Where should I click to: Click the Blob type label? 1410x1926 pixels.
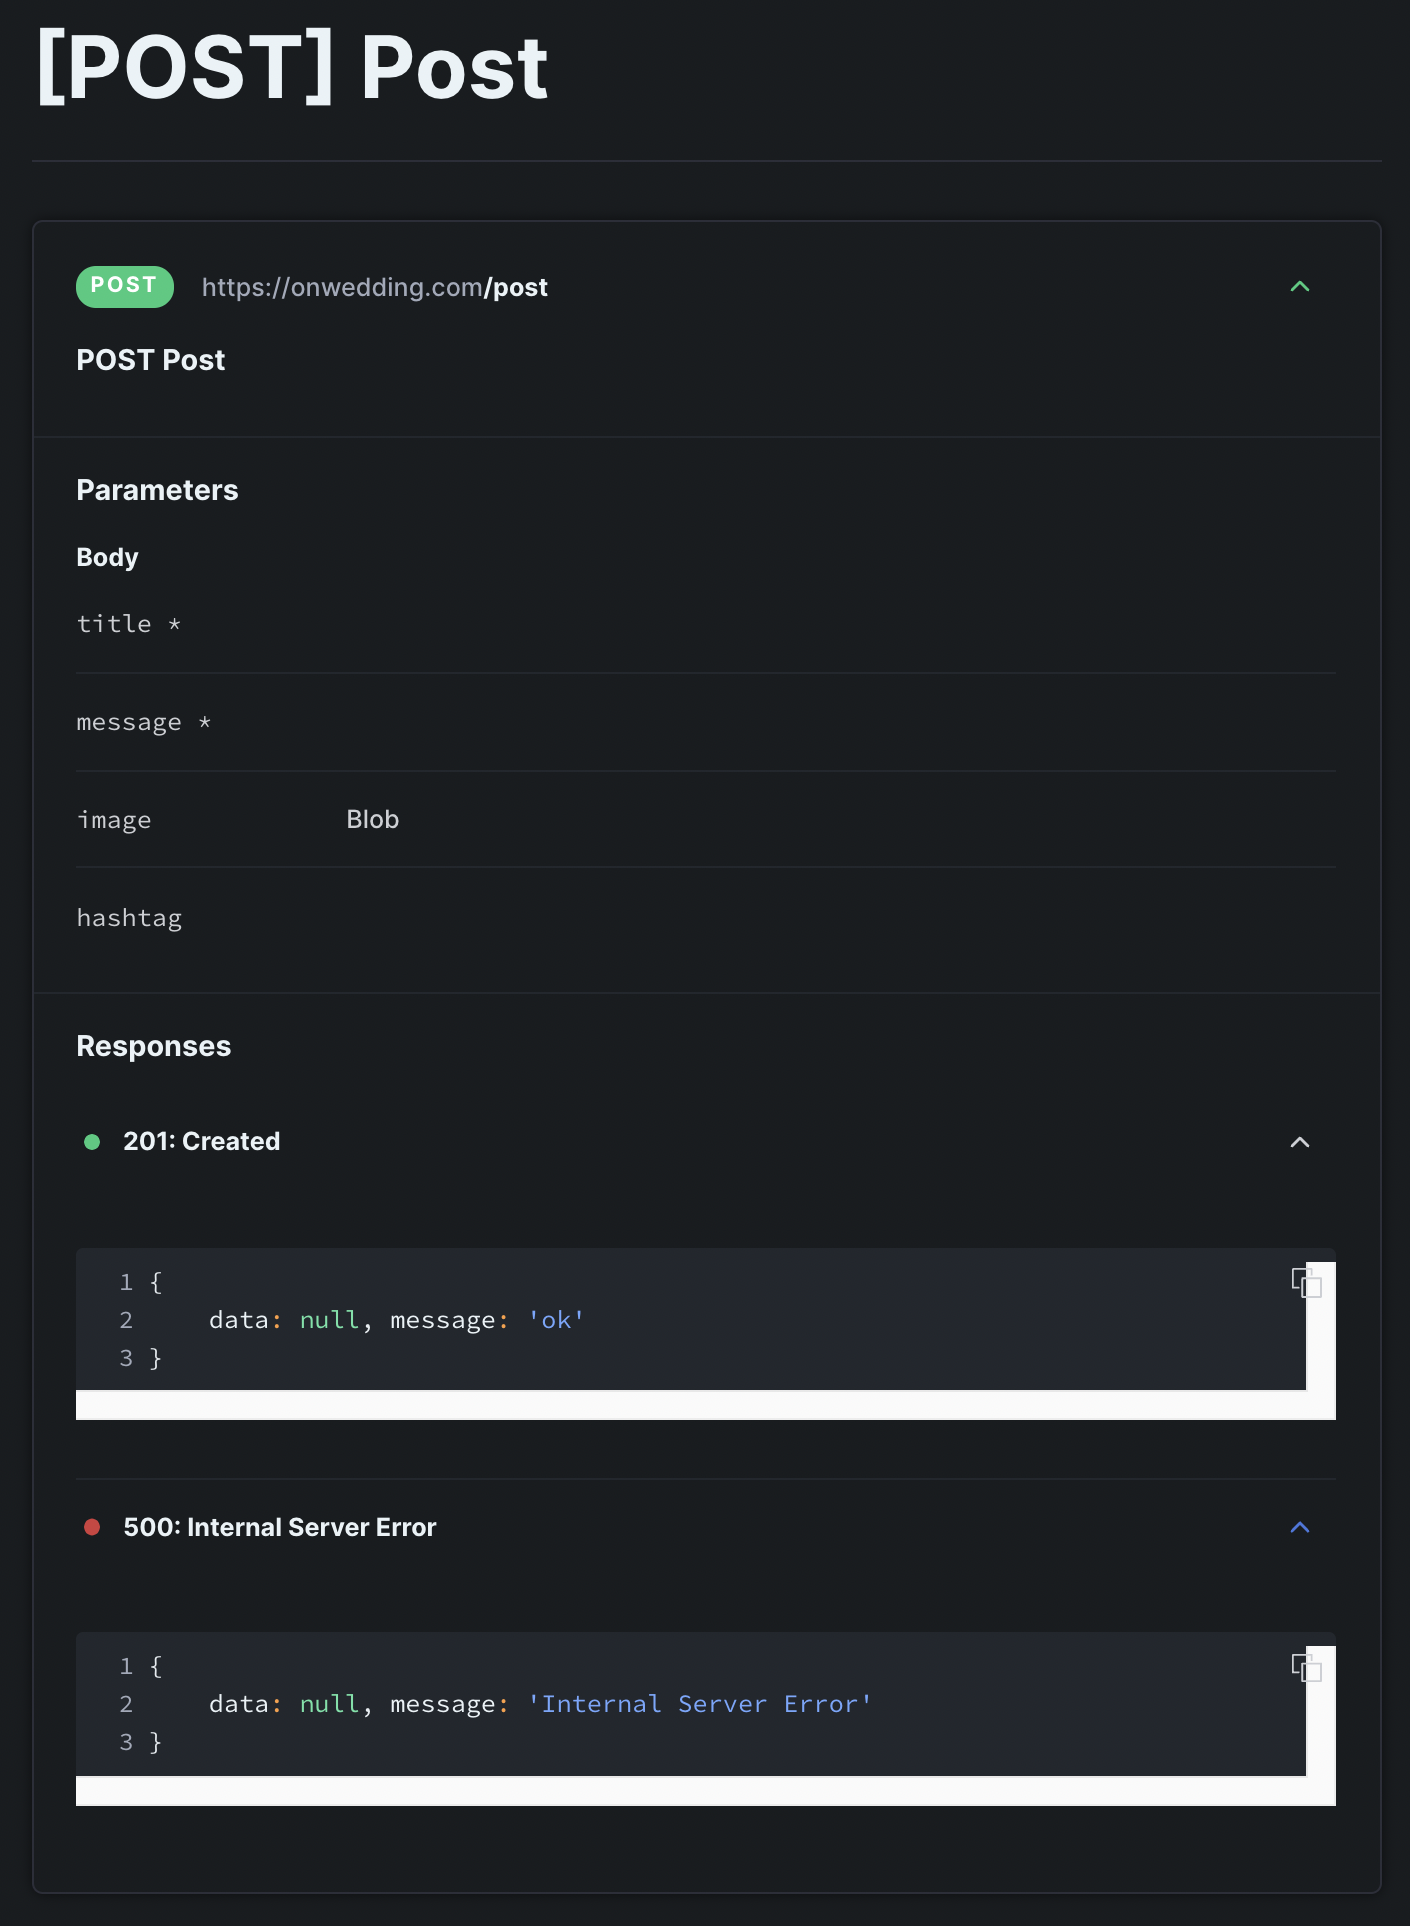pyautogui.click(x=373, y=820)
